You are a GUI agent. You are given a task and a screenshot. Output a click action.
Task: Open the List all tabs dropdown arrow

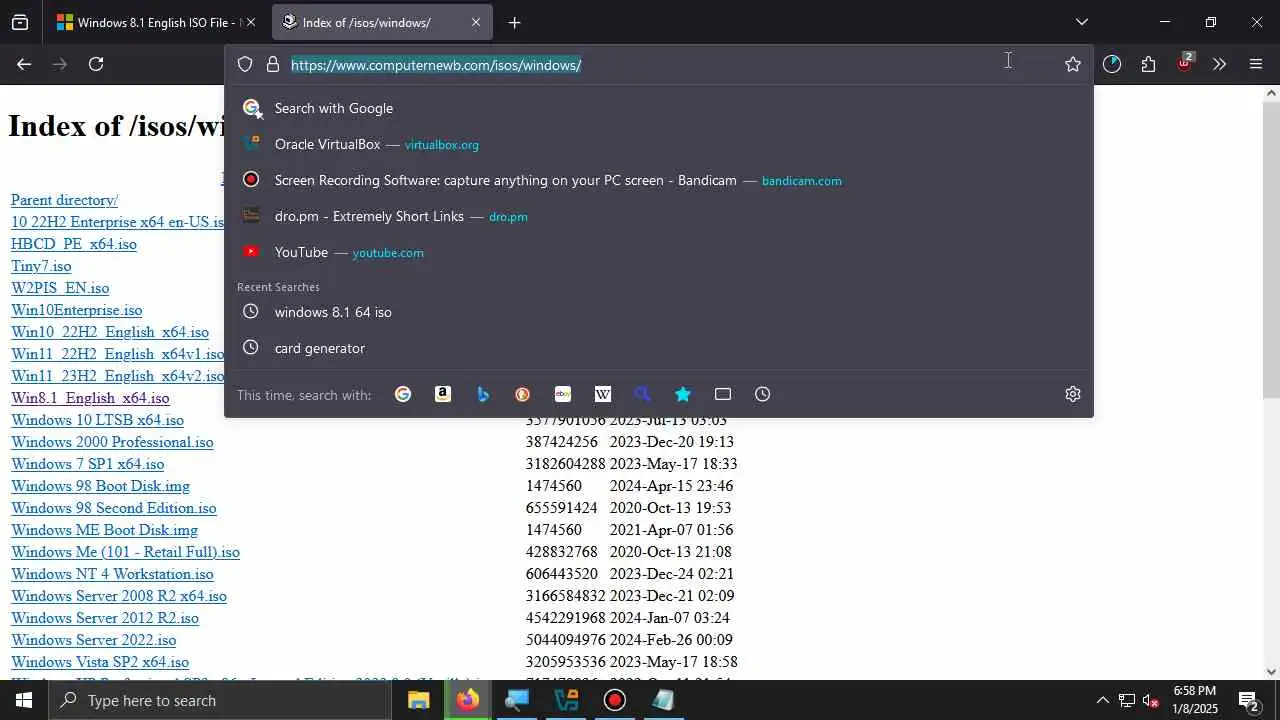tap(1081, 22)
